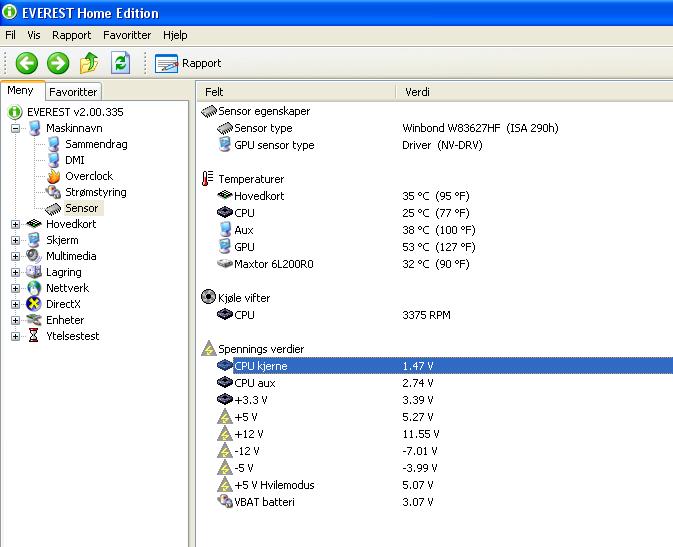The width and height of the screenshot is (673, 547).
Task: Select the +5 V voltage row
Action: tap(435, 417)
